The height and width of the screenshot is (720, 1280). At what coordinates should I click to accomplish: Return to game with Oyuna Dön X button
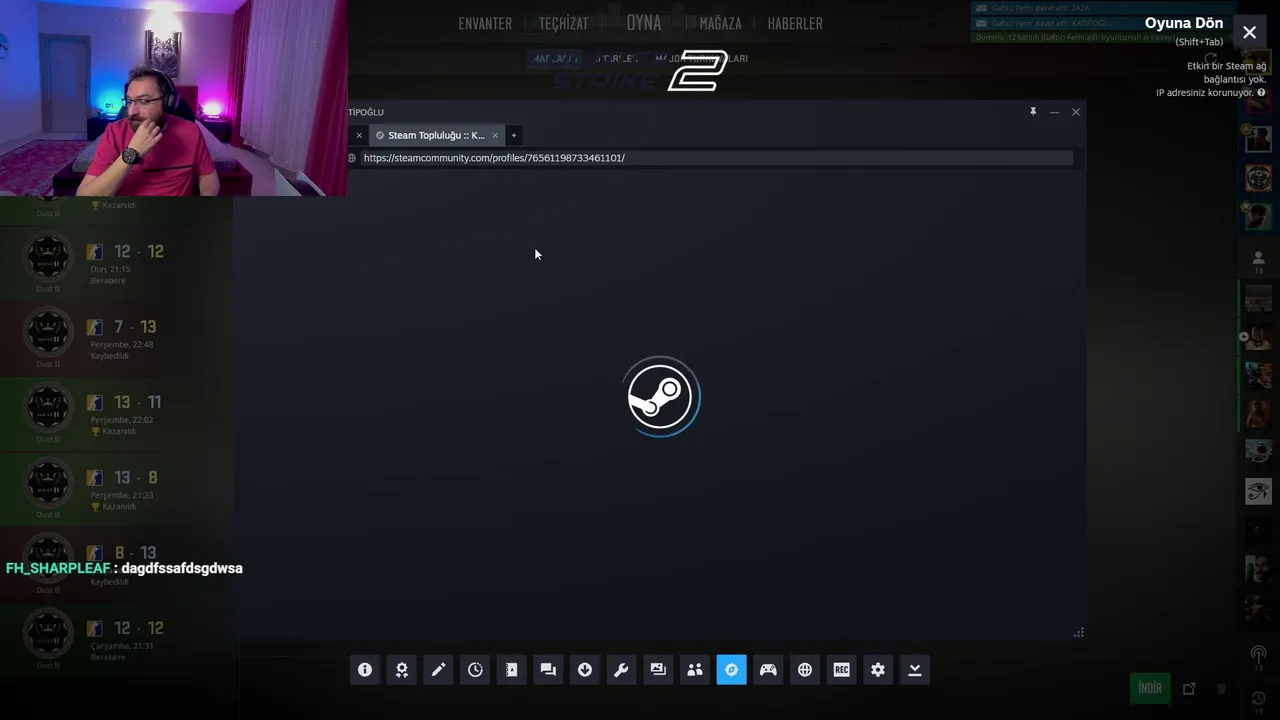(x=1249, y=32)
